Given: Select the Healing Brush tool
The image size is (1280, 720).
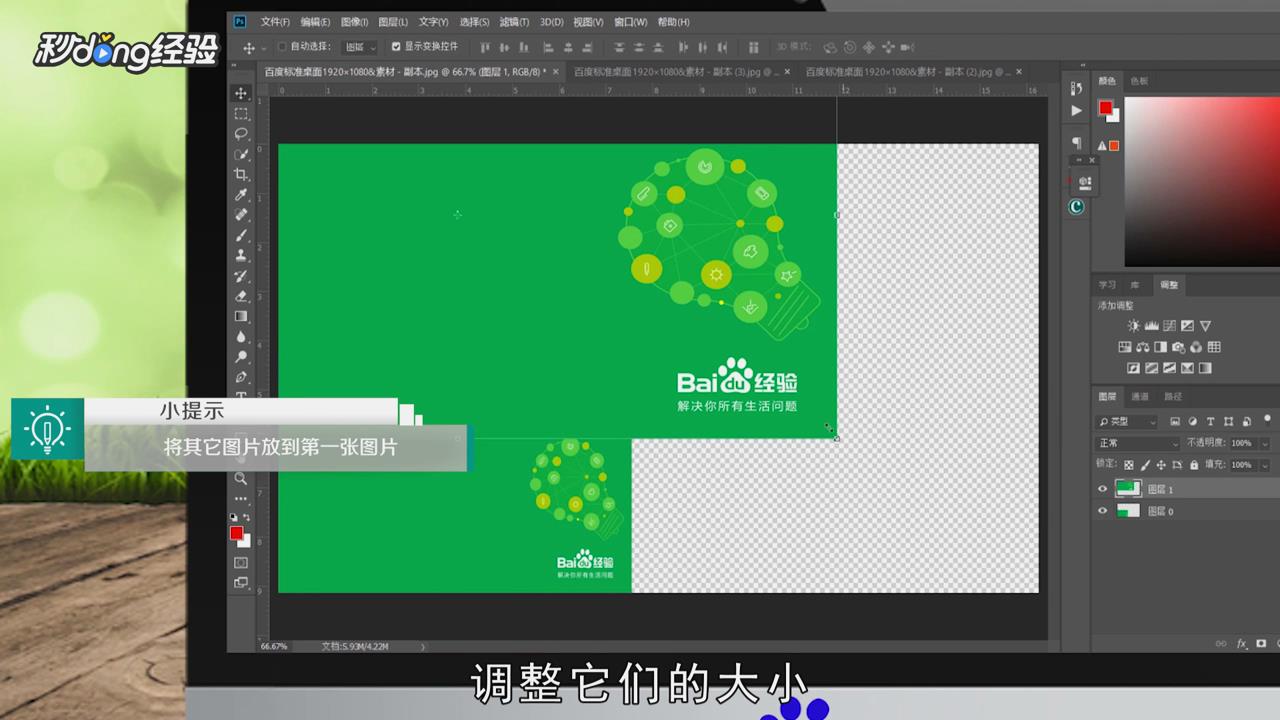Looking at the screenshot, I should pyautogui.click(x=241, y=215).
